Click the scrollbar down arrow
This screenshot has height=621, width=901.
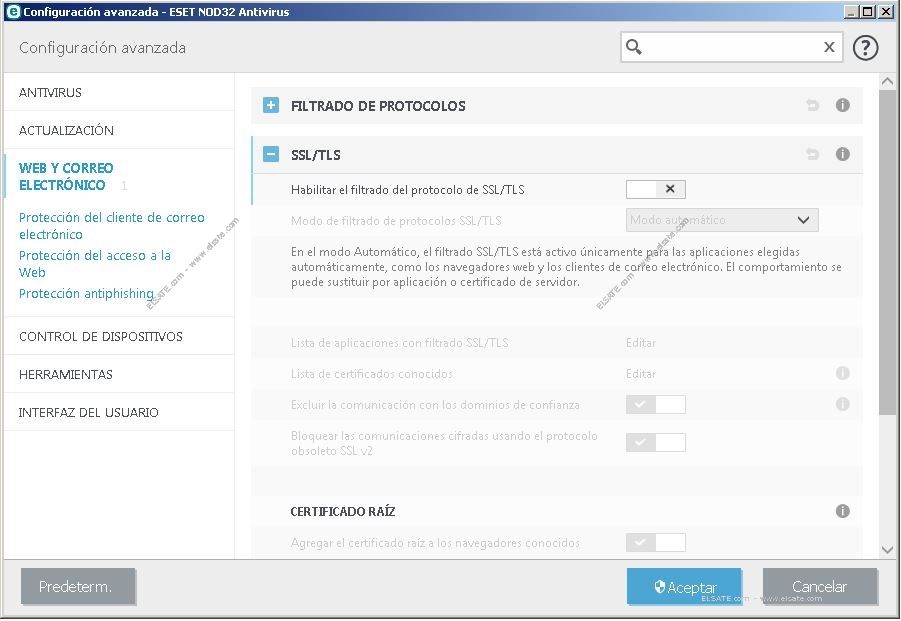(887, 550)
